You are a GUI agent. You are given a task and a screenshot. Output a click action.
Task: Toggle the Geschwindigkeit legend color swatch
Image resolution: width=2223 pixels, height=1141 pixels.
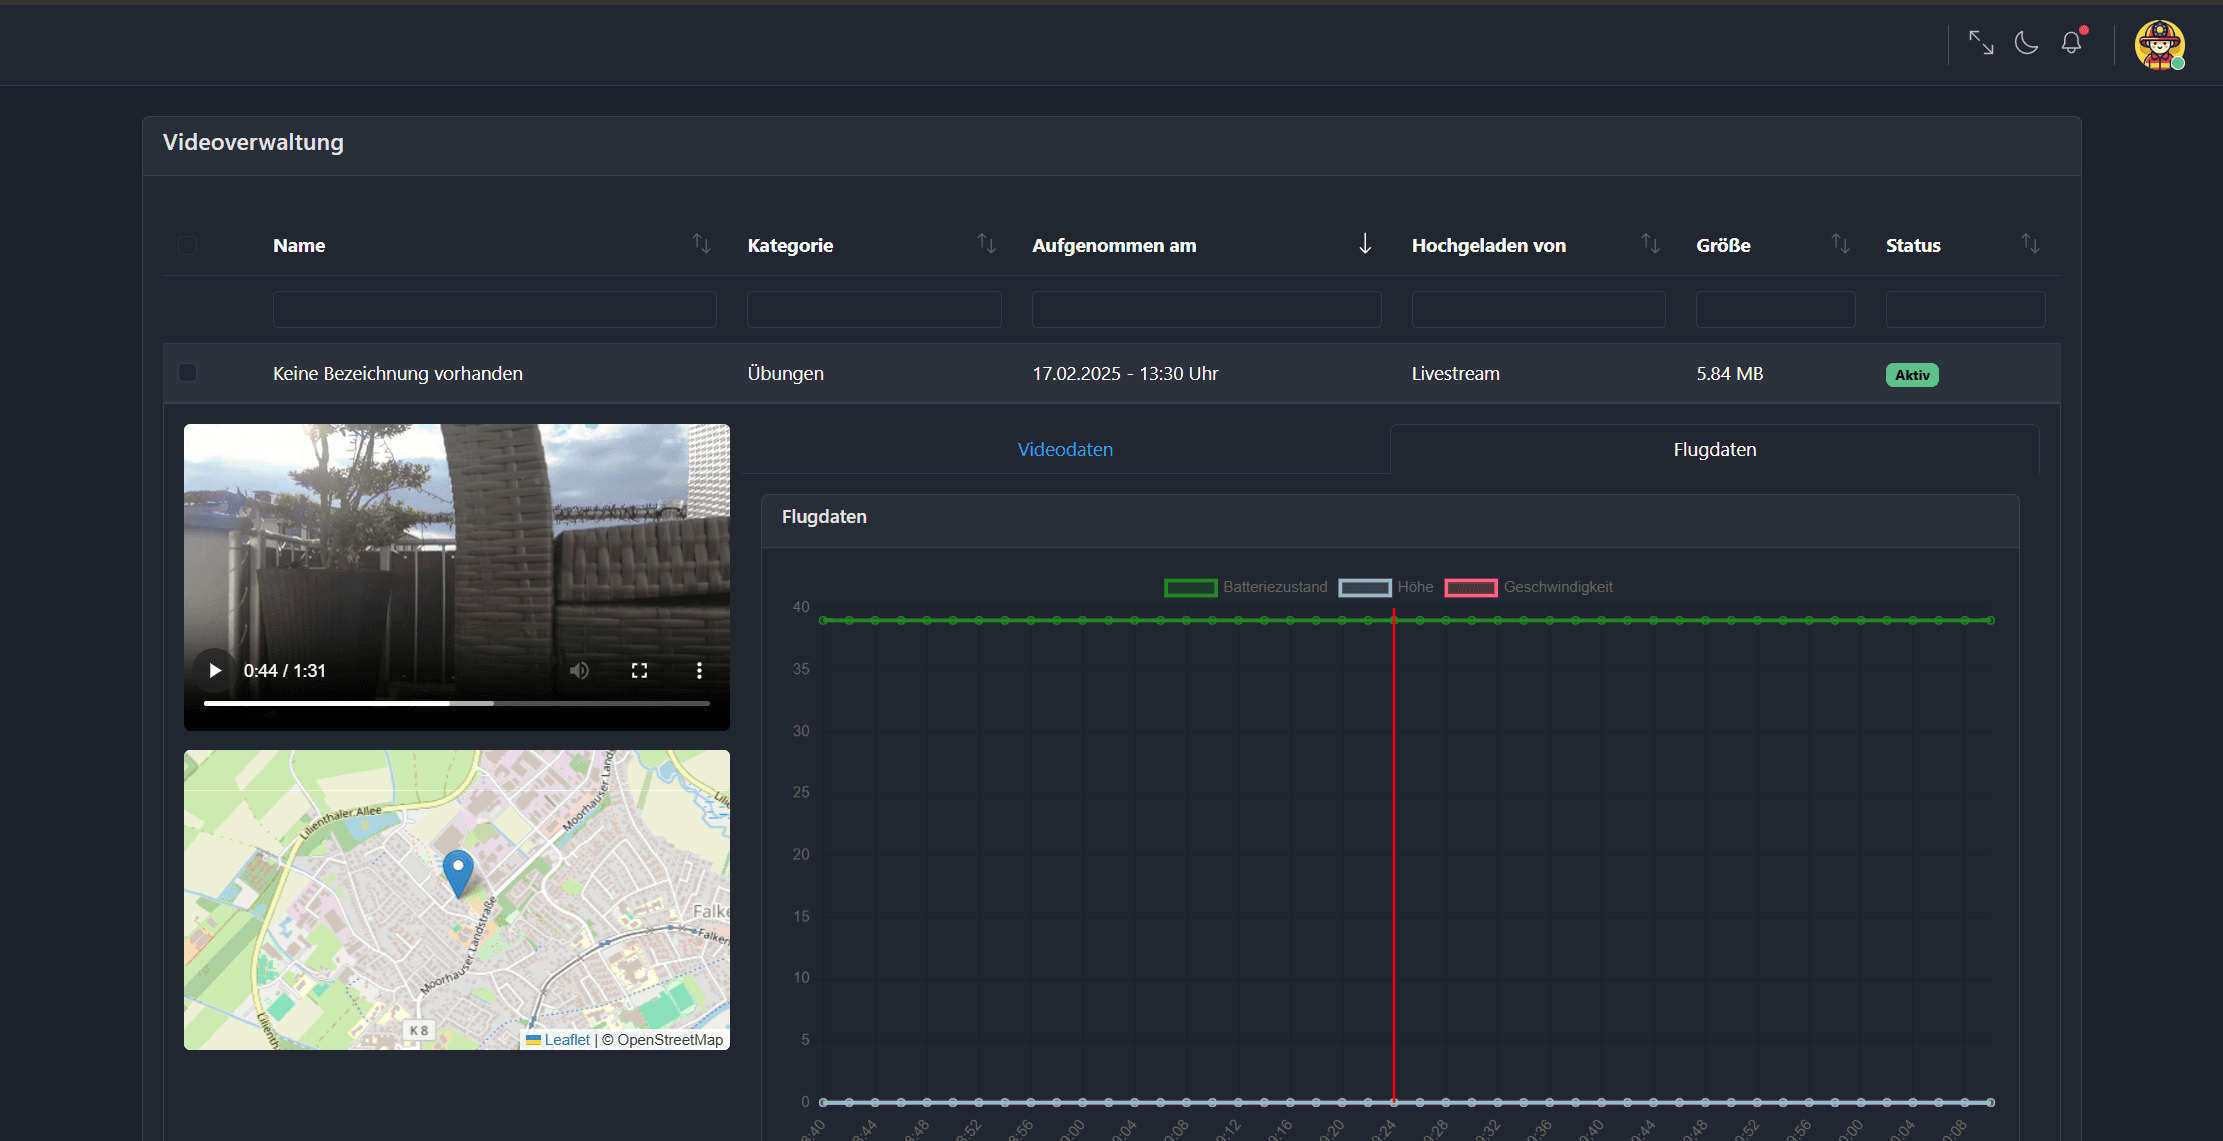(x=1470, y=587)
